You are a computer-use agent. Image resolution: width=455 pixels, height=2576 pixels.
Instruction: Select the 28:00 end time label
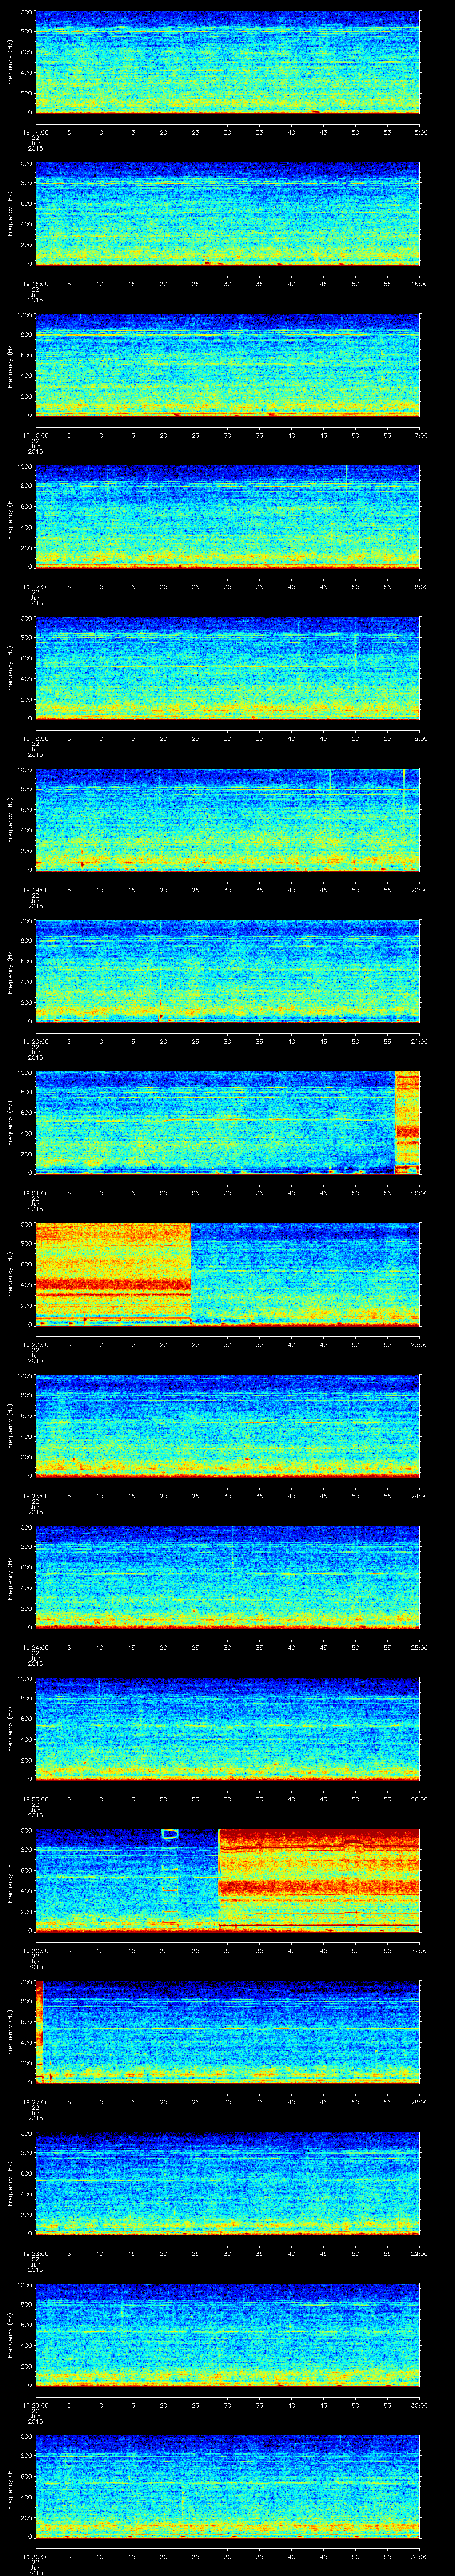[x=419, y=2102]
